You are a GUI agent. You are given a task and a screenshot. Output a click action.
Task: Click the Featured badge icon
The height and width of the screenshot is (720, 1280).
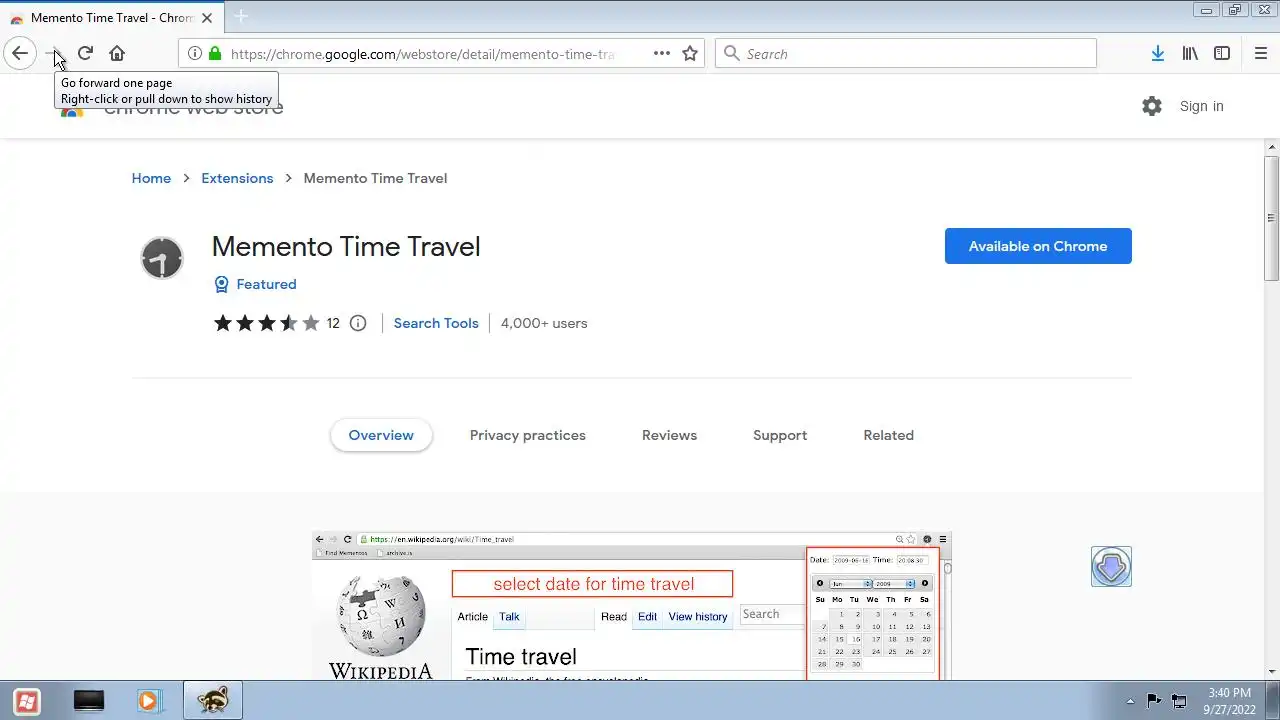click(222, 284)
